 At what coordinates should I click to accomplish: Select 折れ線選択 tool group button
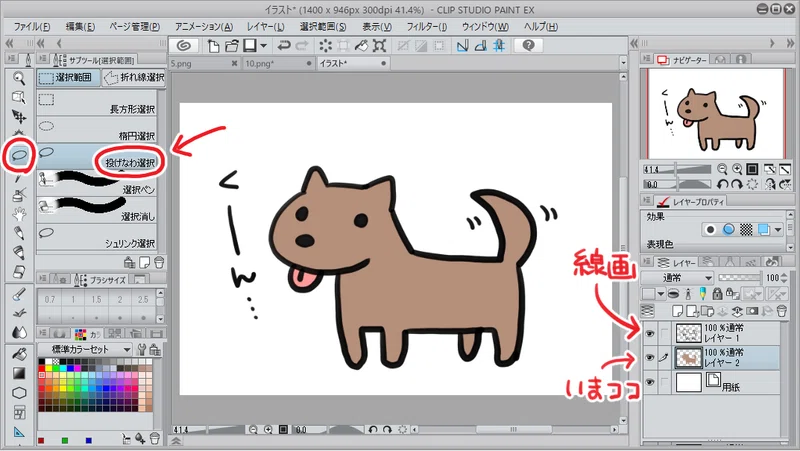click(x=134, y=78)
